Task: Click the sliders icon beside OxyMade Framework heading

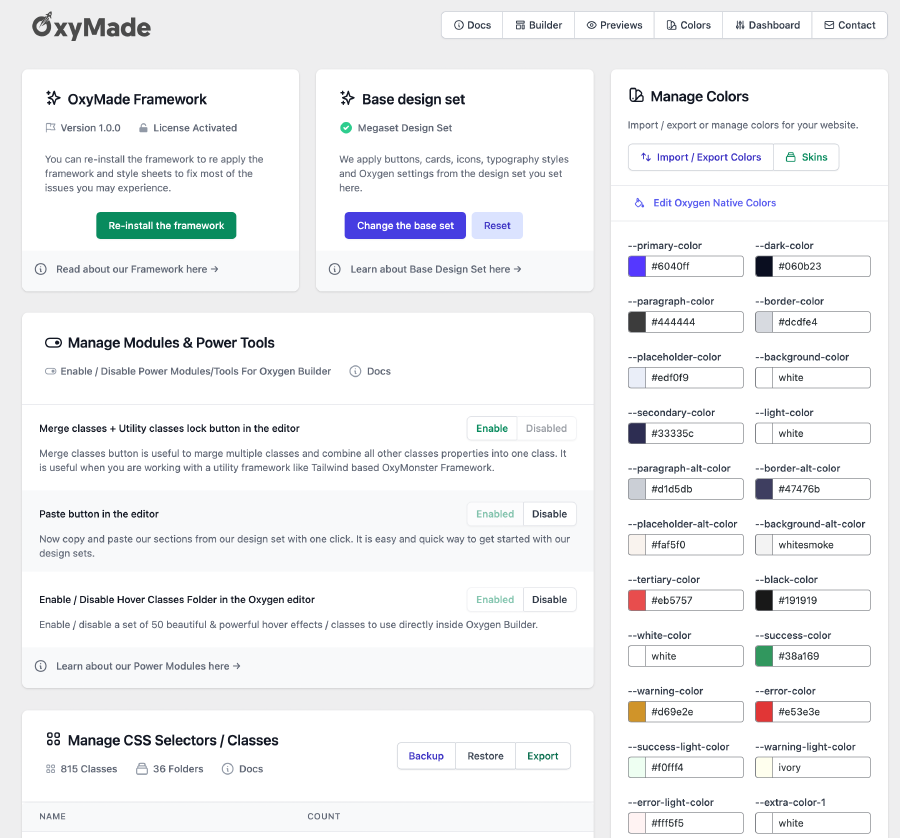Action: (54, 99)
